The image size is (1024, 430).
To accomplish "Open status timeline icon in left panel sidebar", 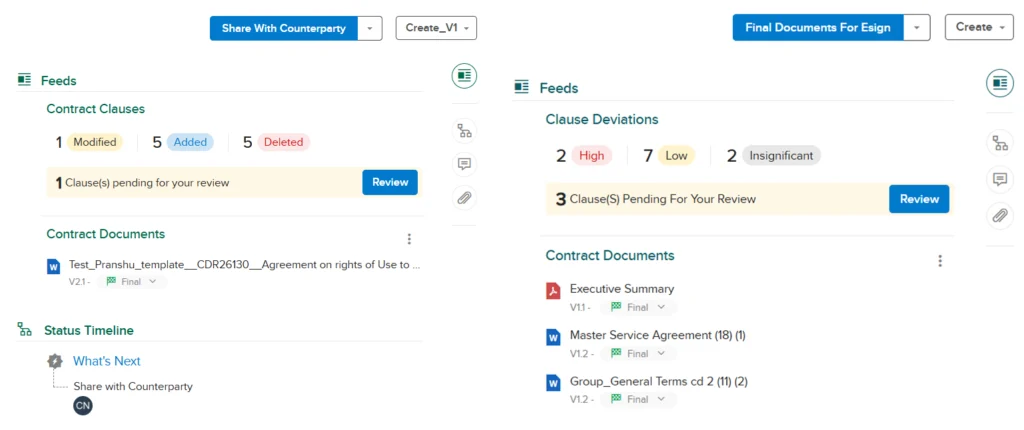I will coord(464,131).
